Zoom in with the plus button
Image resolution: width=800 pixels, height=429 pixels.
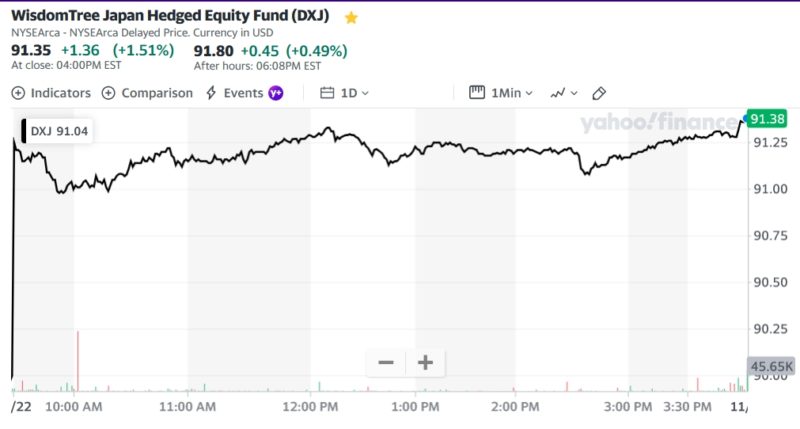[x=425, y=362]
